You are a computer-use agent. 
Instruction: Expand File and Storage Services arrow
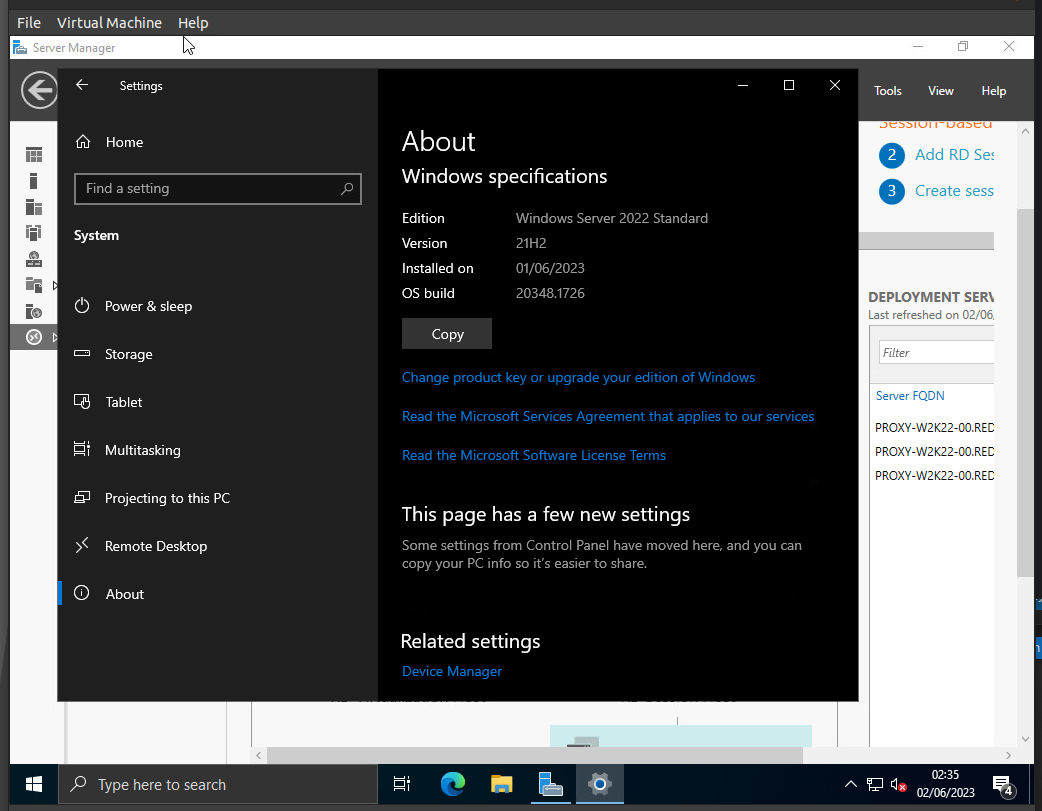click(54, 285)
